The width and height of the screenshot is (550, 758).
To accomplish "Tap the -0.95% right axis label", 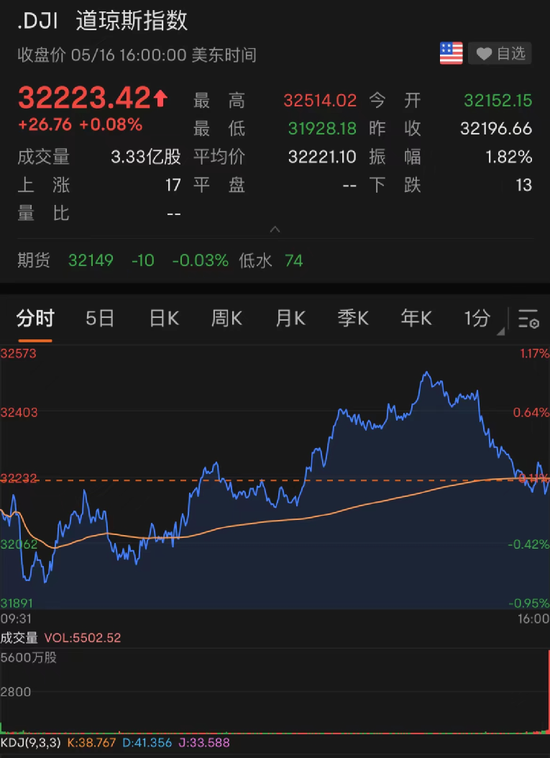I will pos(529,603).
